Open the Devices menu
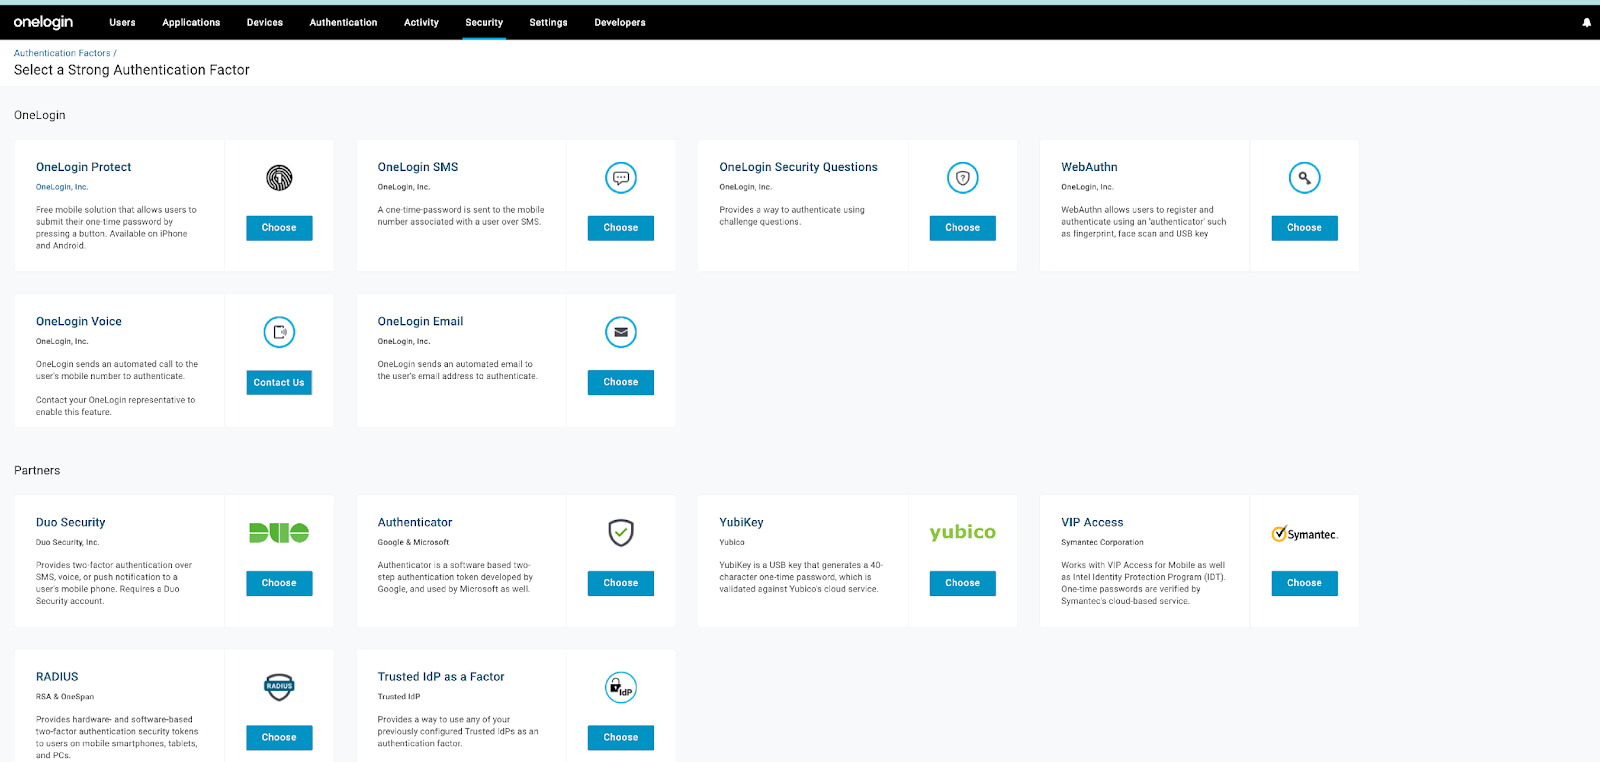Image resolution: width=1600 pixels, height=762 pixels. coord(265,22)
